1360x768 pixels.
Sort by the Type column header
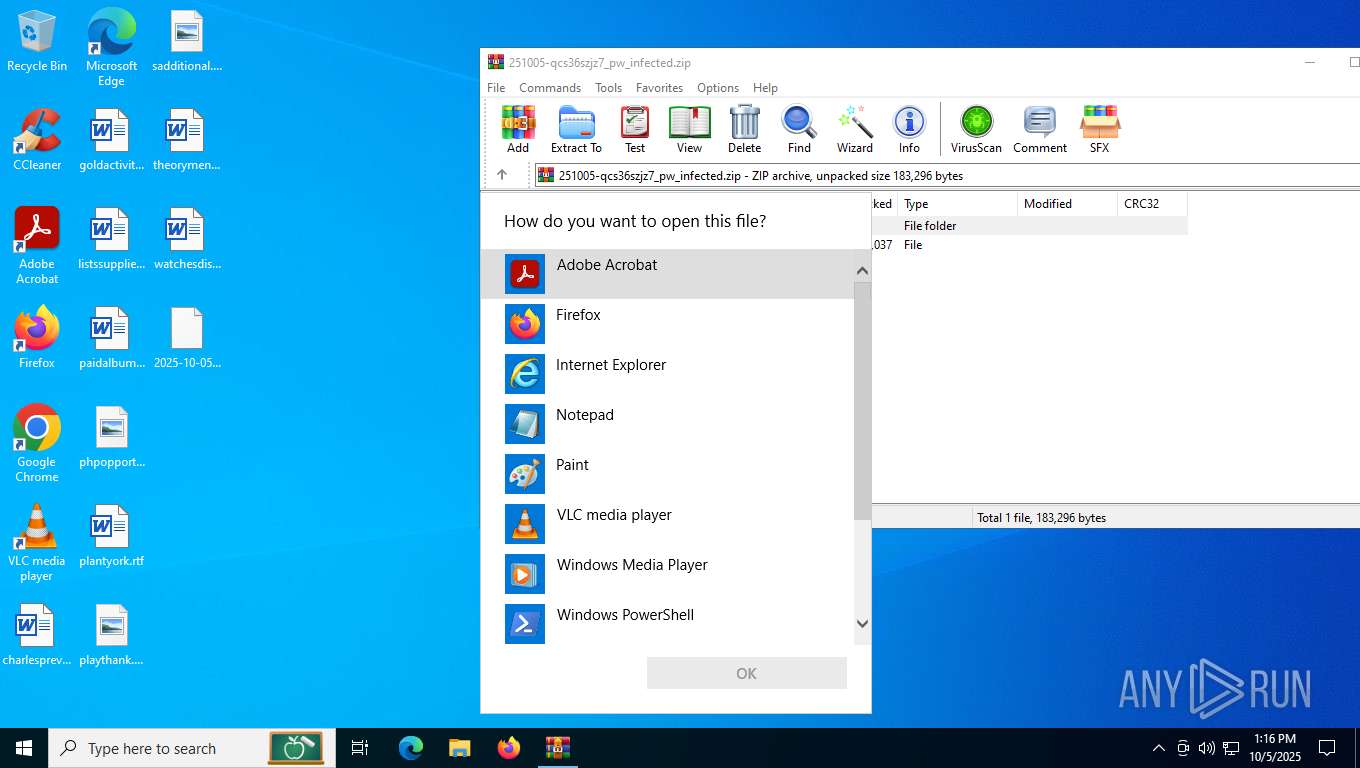(957, 204)
